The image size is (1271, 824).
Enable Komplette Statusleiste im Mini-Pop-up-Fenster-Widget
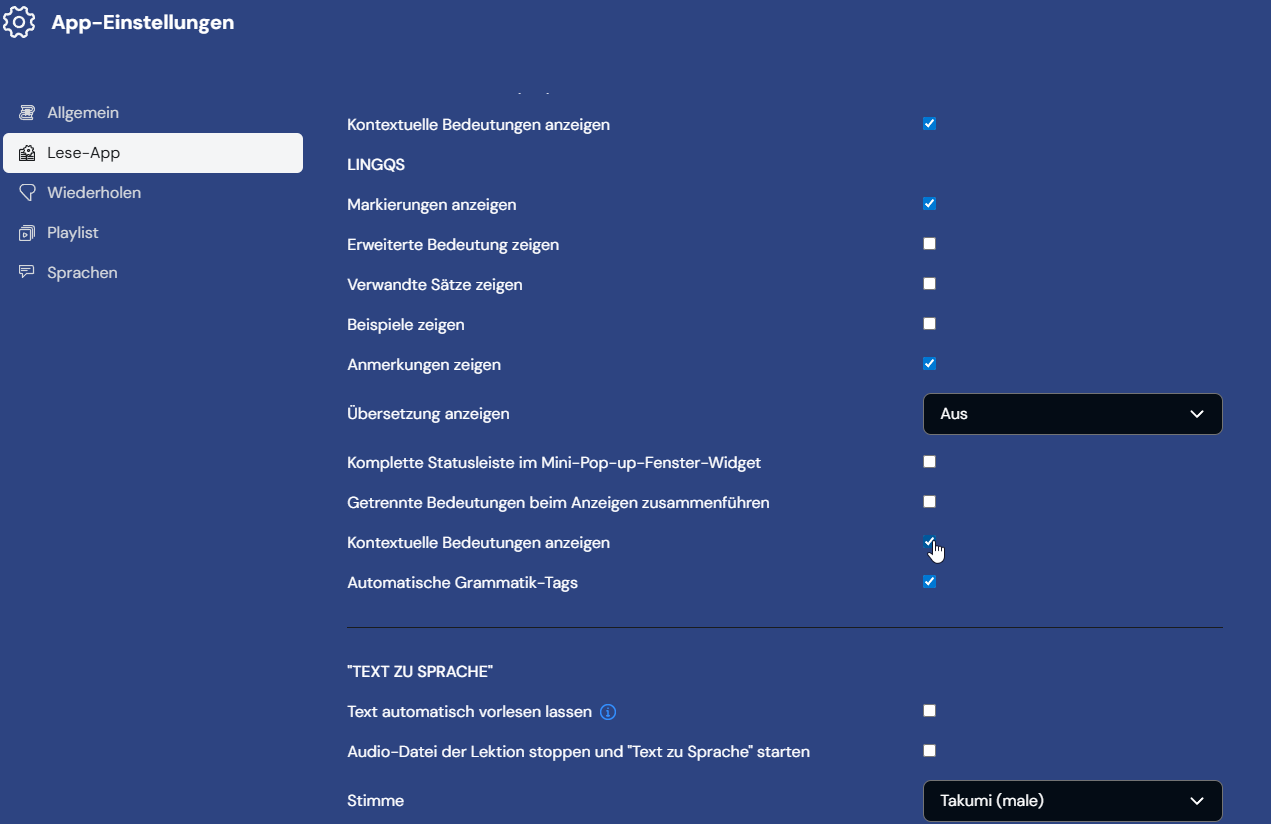(x=929, y=462)
